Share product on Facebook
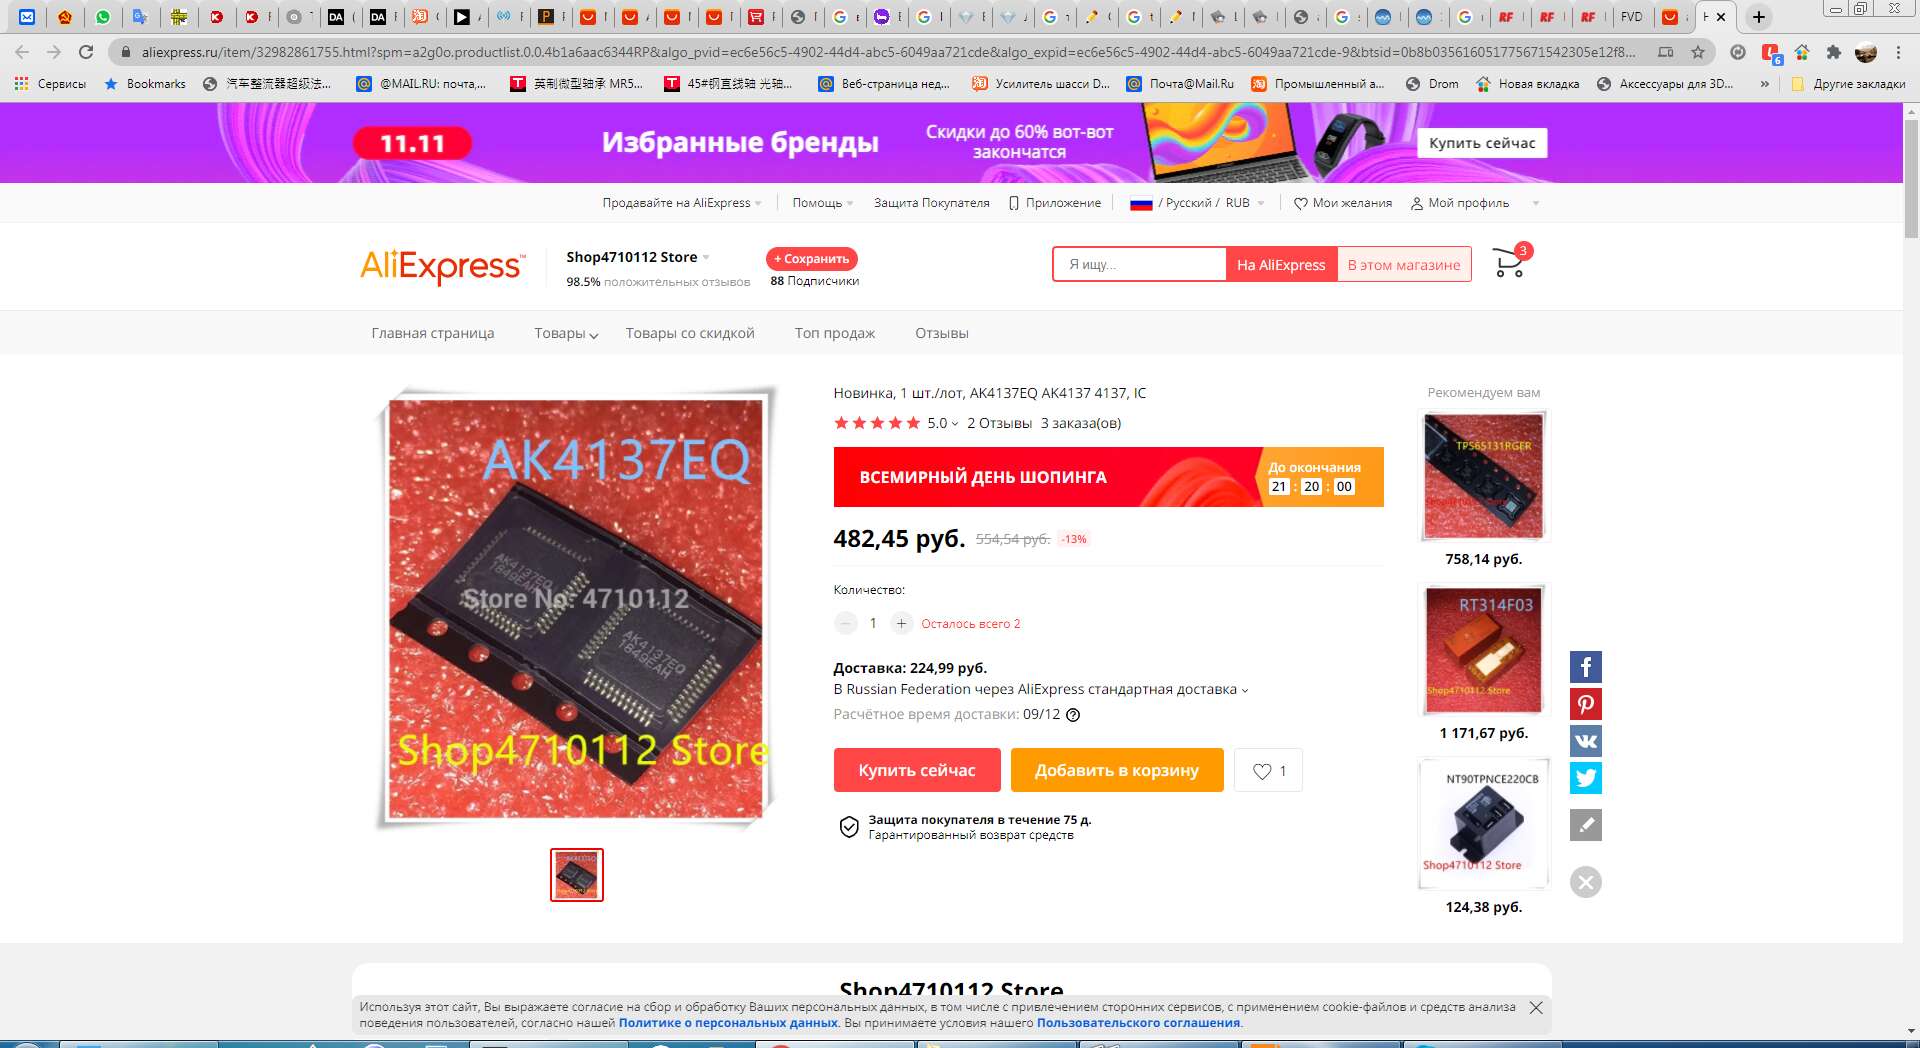 (1585, 667)
